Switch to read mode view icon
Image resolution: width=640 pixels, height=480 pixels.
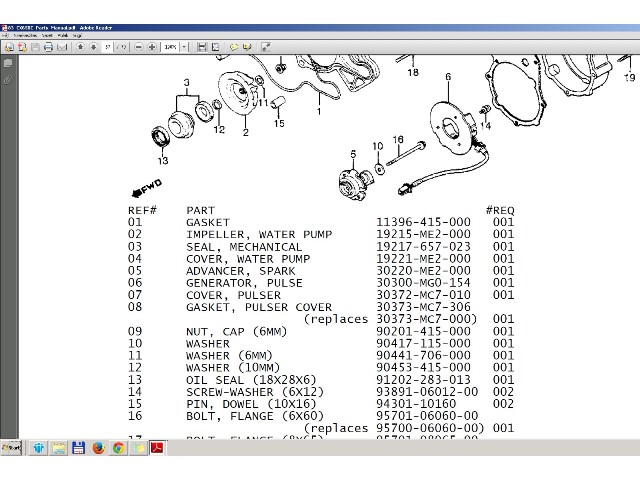[265, 47]
